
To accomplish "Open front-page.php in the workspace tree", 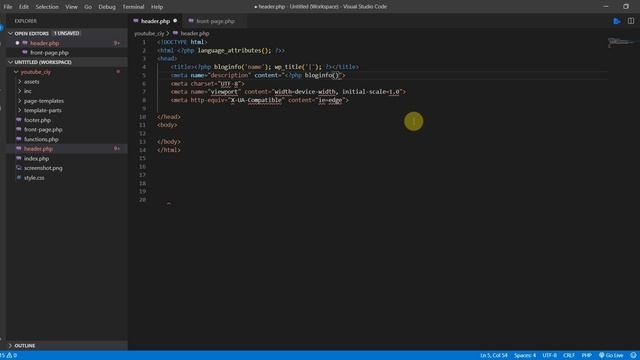I will coord(43,129).
